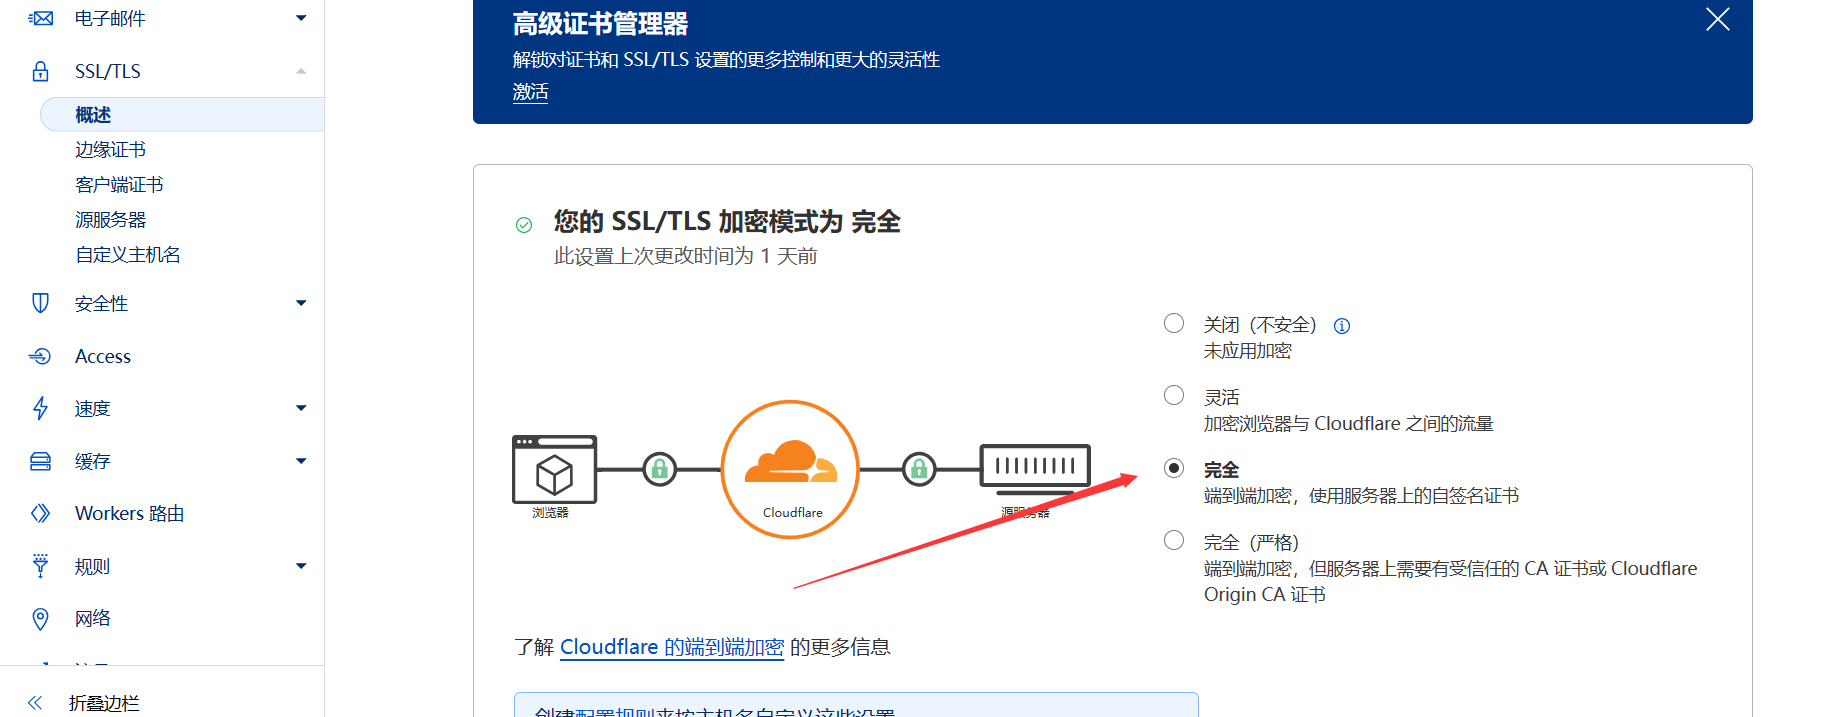Open the Cloudflare 端到端加密 documentation link
Image resolution: width=1843 pixels, height=717 pixels.
673,647
